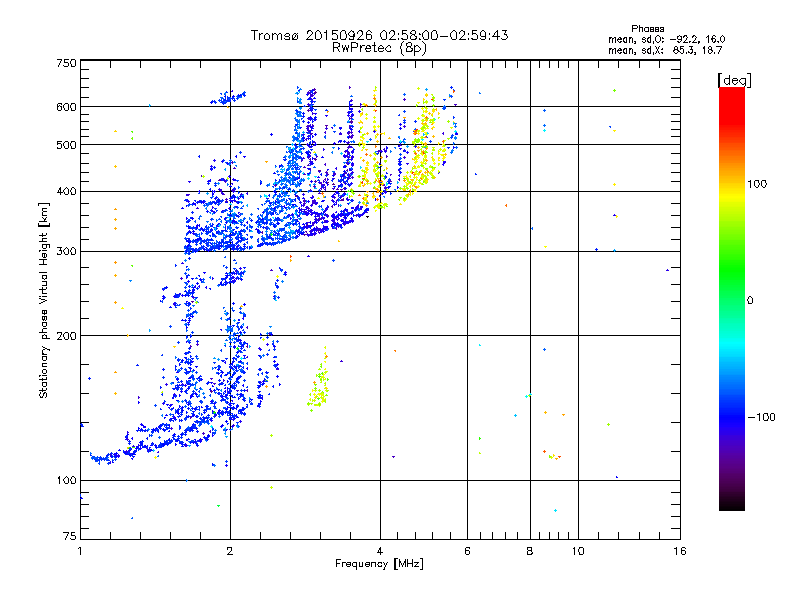The height and width of the screenshot is (600, 800).
Task: Click the y-axis tick label '200'
Action: click(x=66, y=336)
